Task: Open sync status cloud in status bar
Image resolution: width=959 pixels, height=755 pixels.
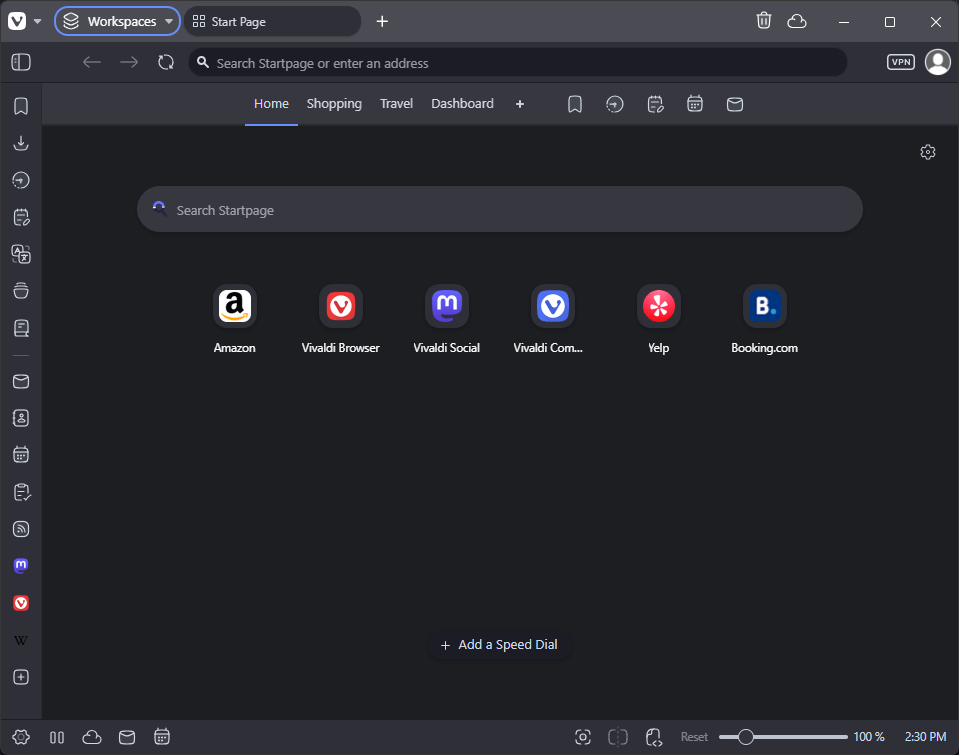Action: pos(92,737)
